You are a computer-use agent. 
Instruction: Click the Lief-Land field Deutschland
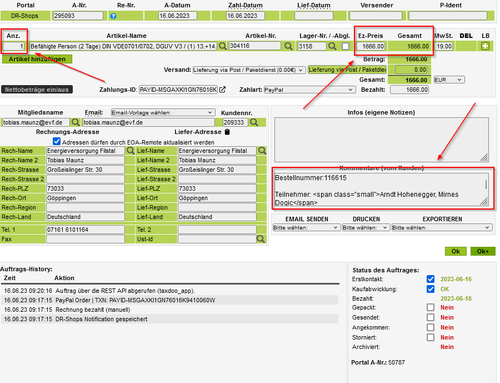coord(217,217)
